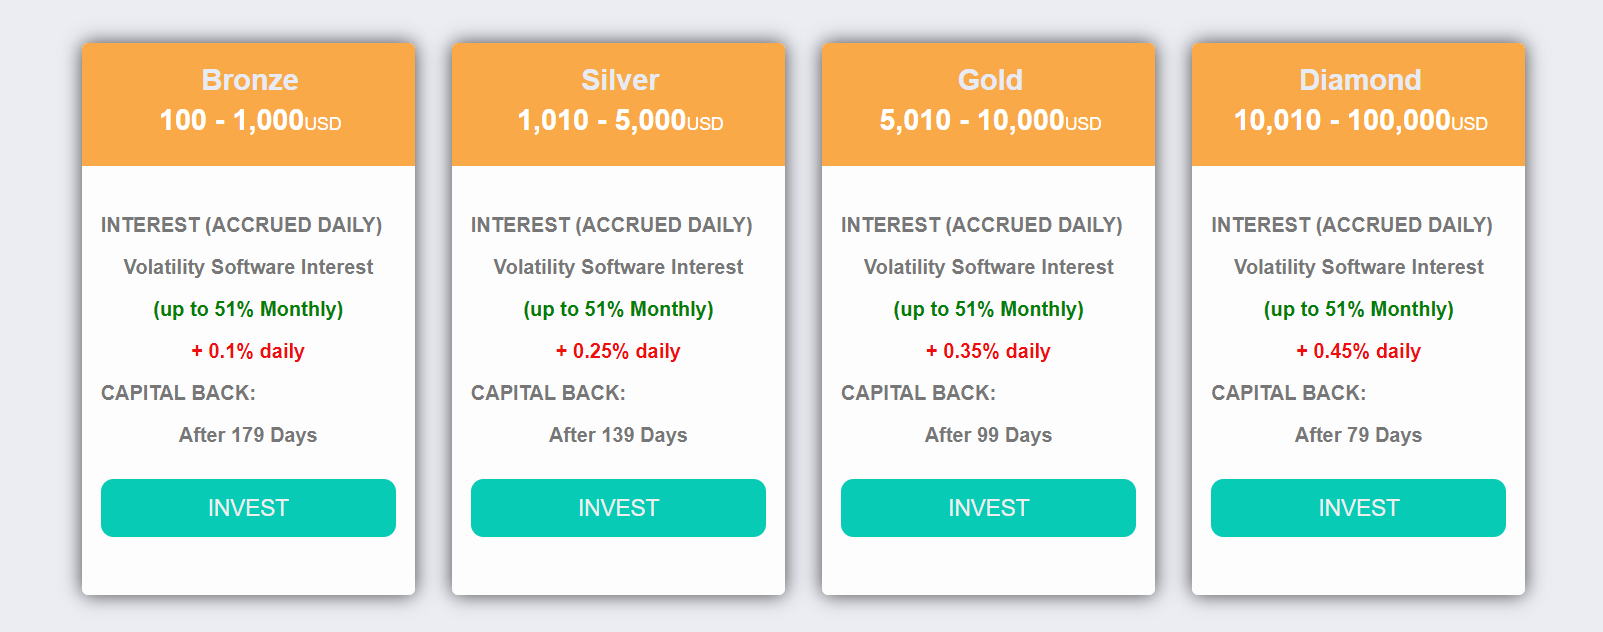Select the Bronze plan header
The height and width of the screenshot is (632, 1603).
248,104
